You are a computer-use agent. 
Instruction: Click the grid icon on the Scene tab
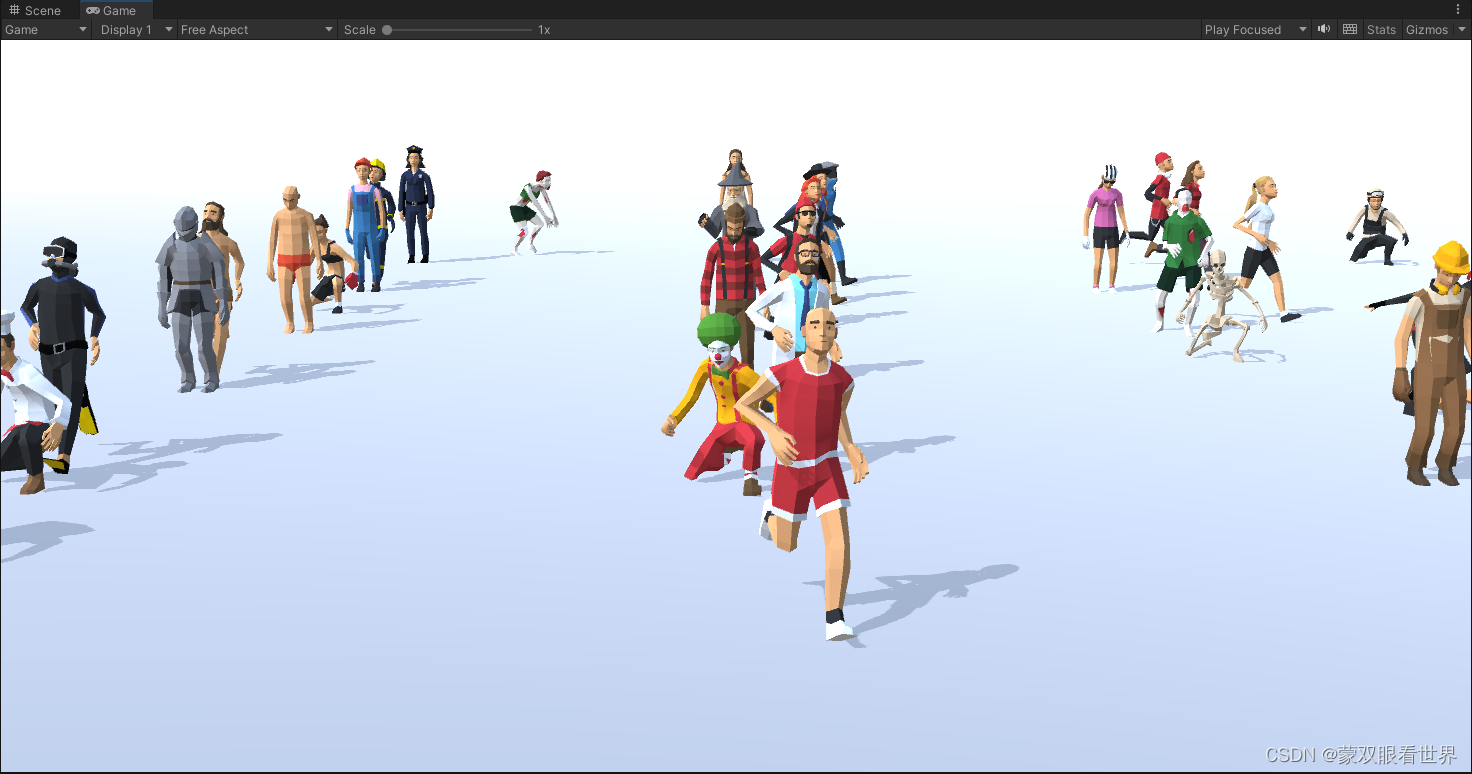[14, 10]
